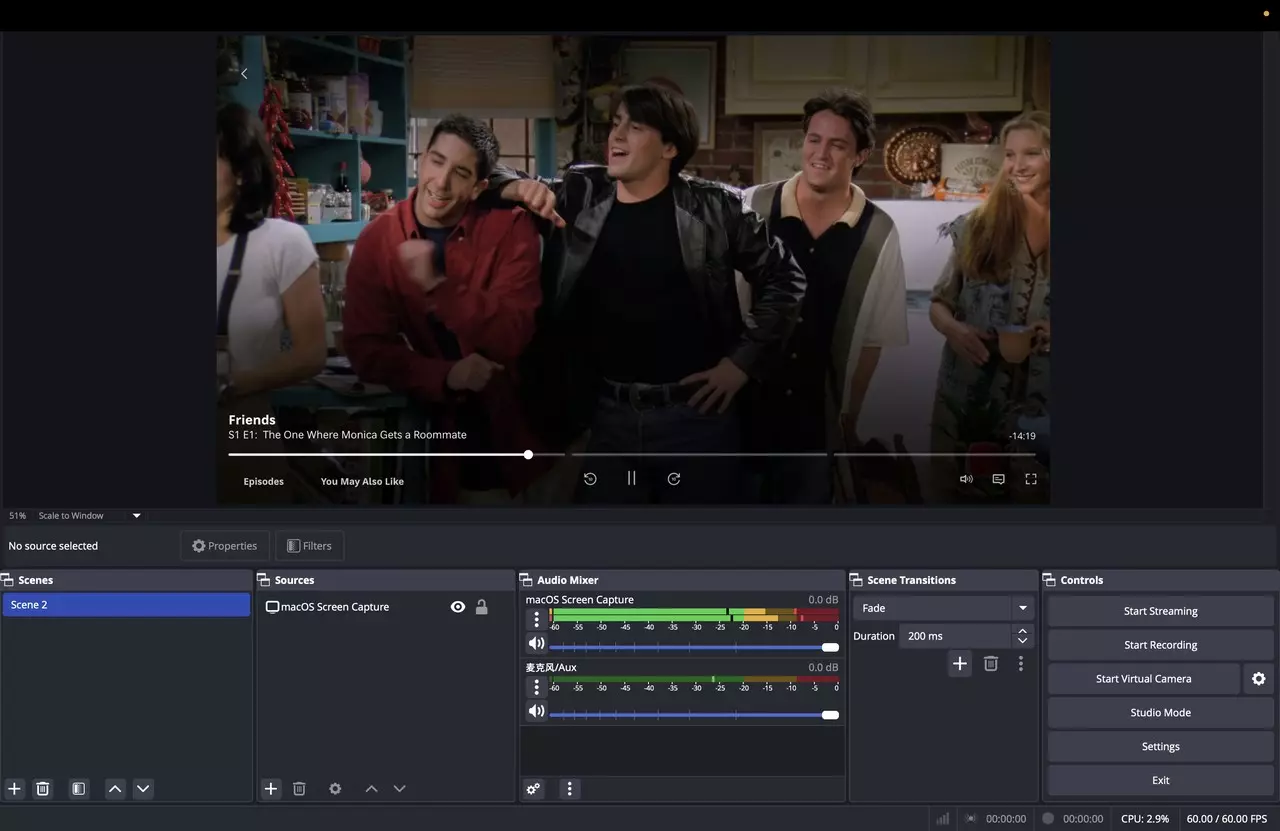Click the player volume speaker icon
The width and height of the screenshot is (1280, 831).
pos(966,479)
